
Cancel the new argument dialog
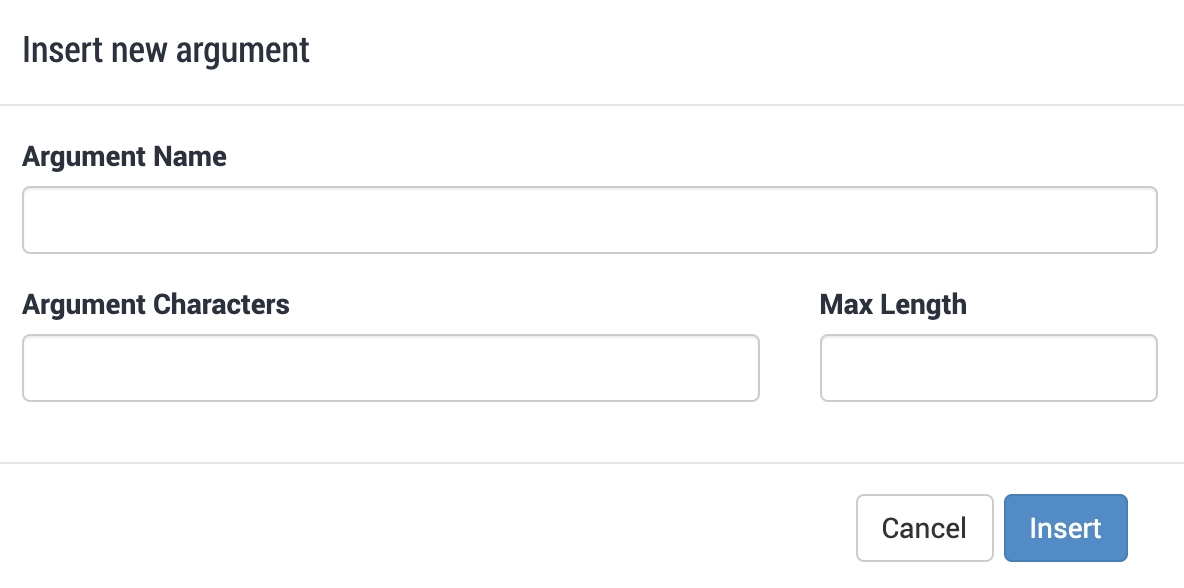(x=924, y=528)
